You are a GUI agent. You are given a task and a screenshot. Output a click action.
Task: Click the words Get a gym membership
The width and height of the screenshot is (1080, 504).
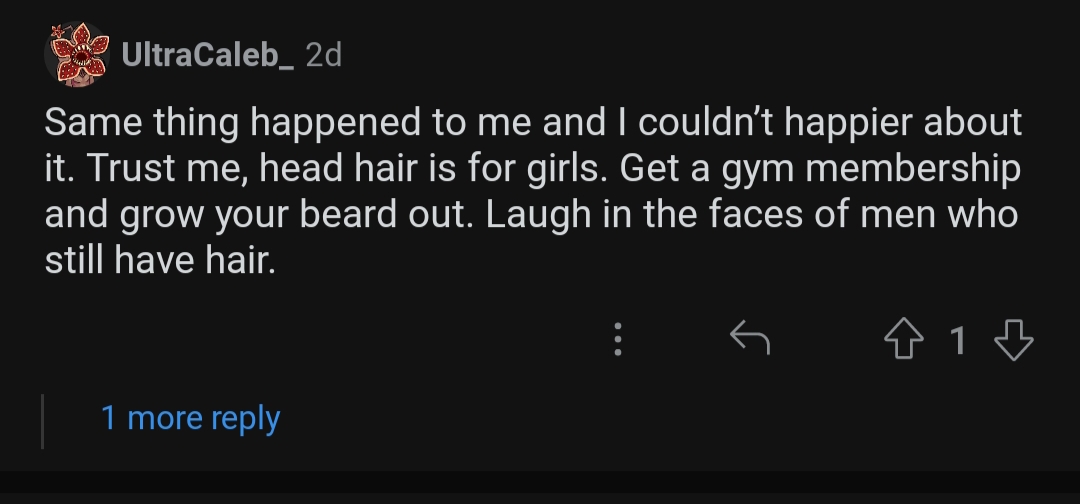[x=820, y=169]
